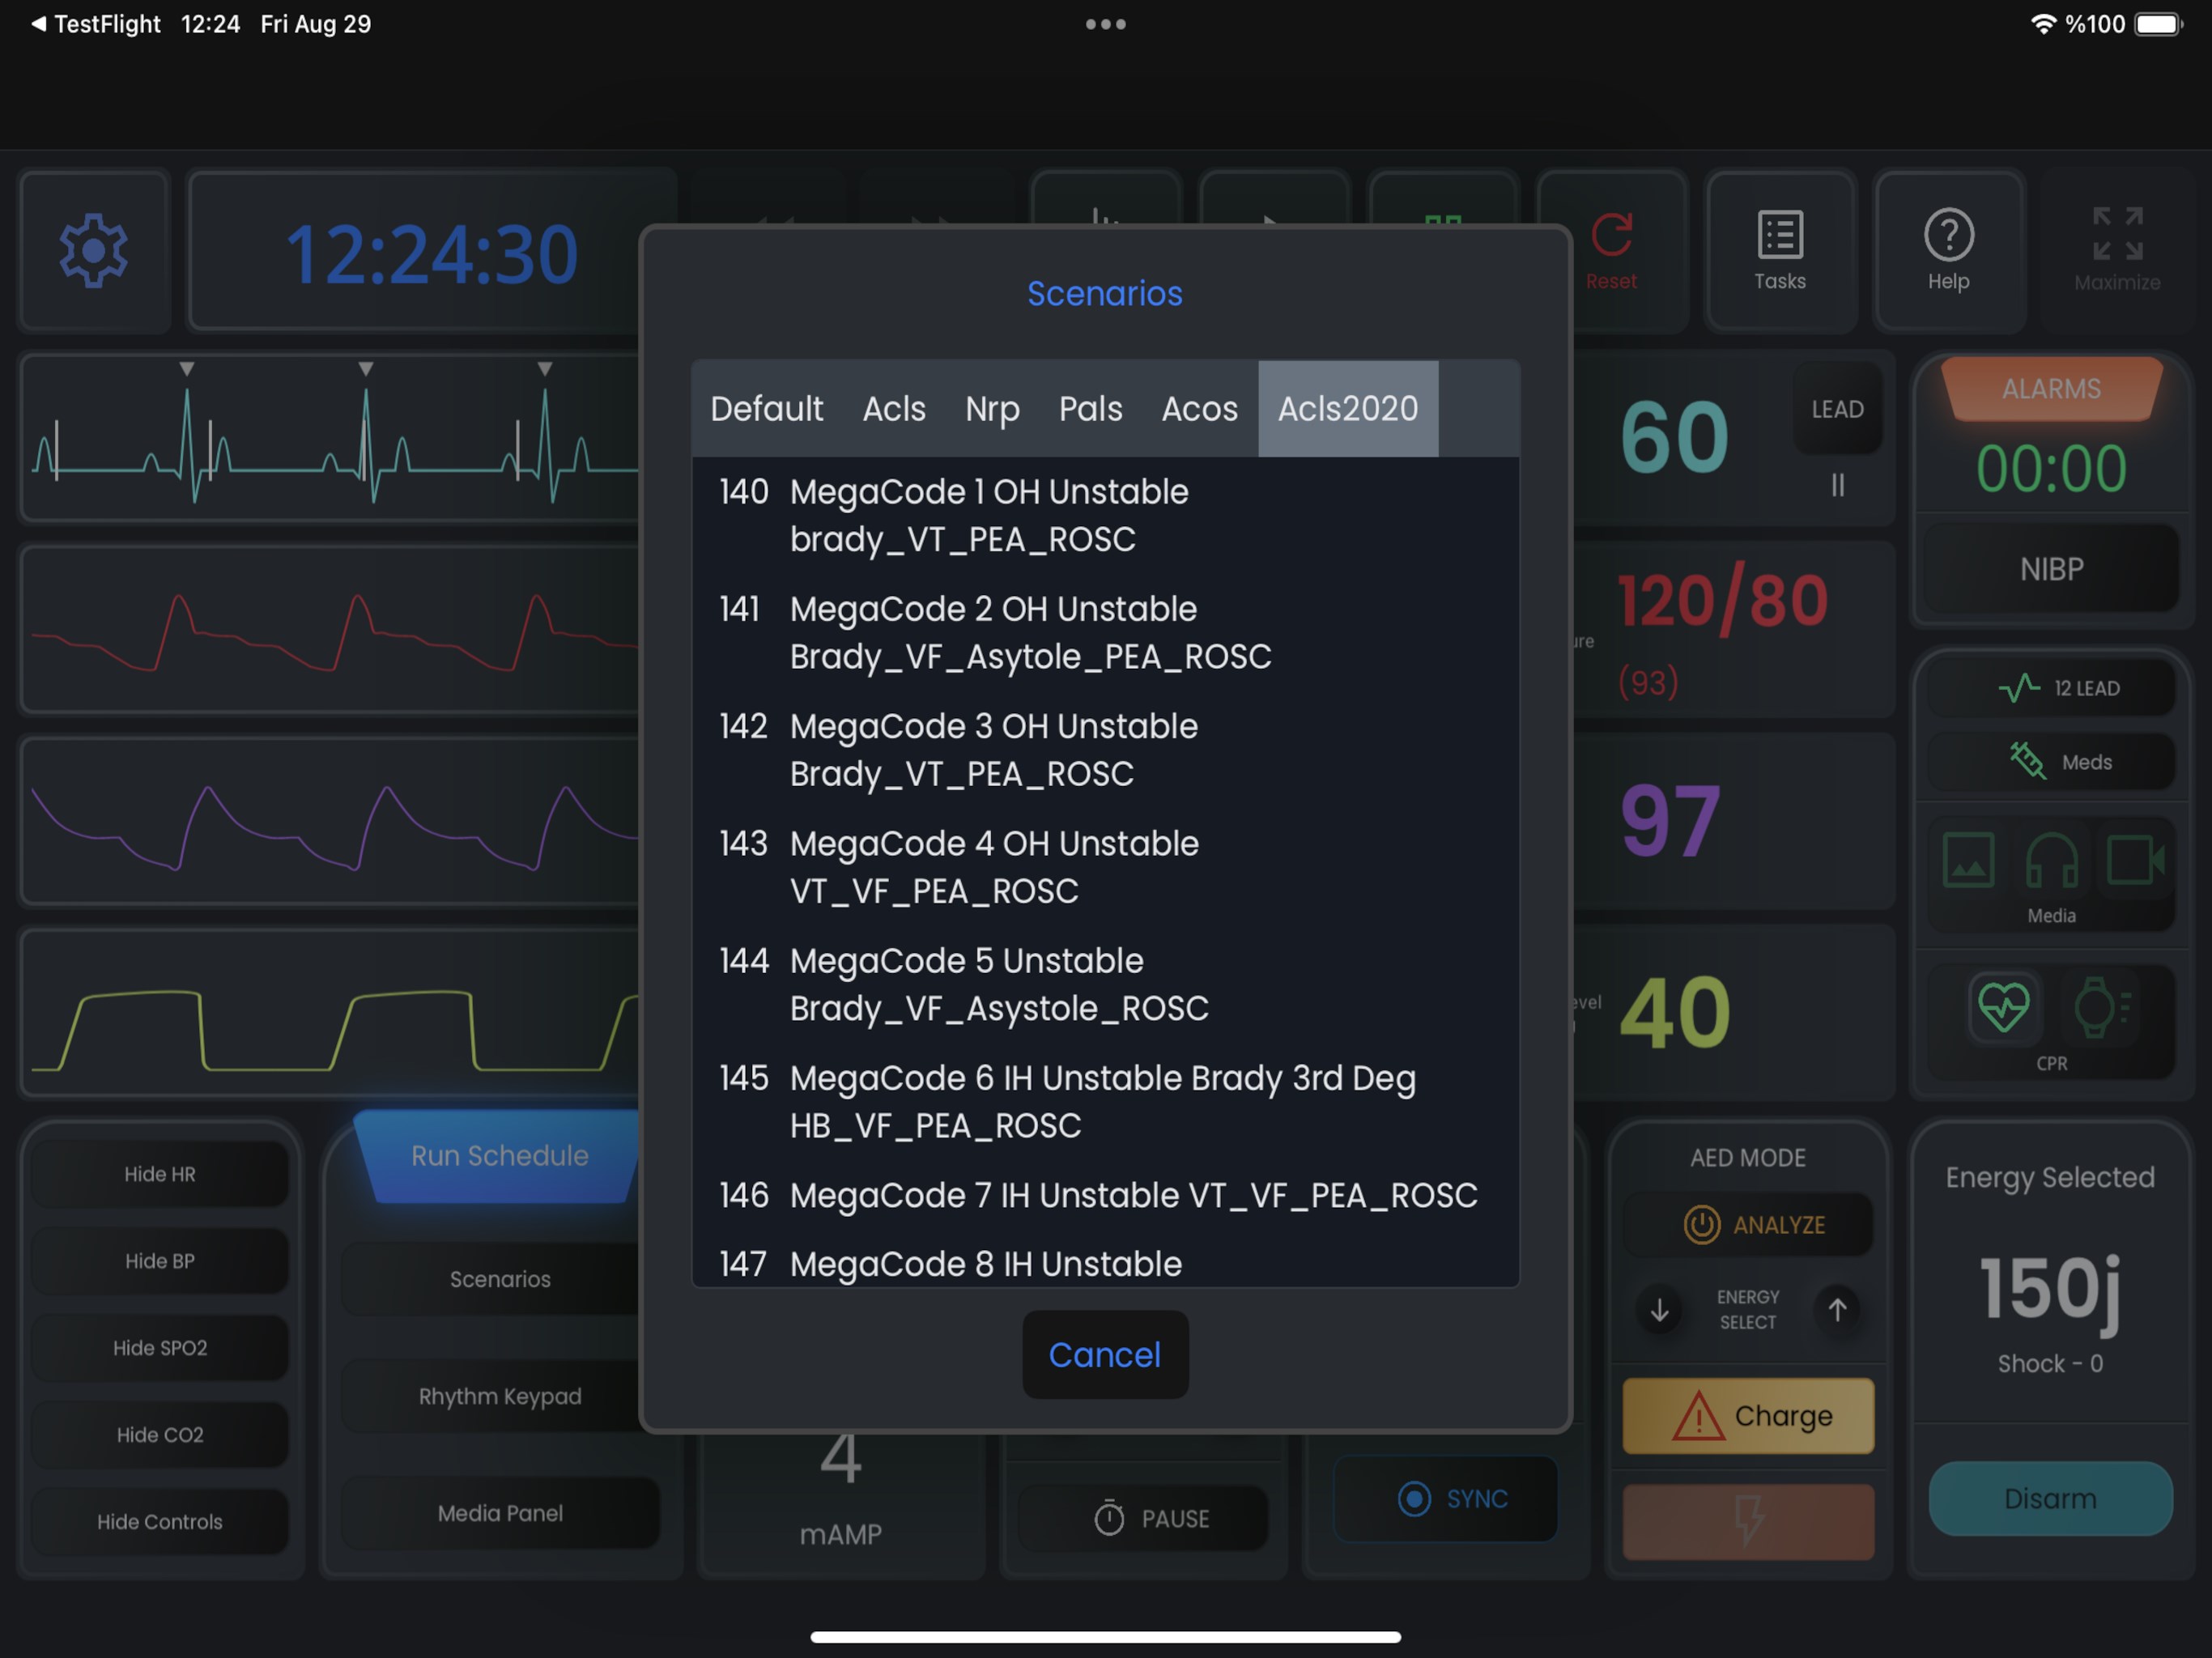Screen dimensions: 2212x1658
Task: Switch to the Nrp tab
Action: pos(992,409)
